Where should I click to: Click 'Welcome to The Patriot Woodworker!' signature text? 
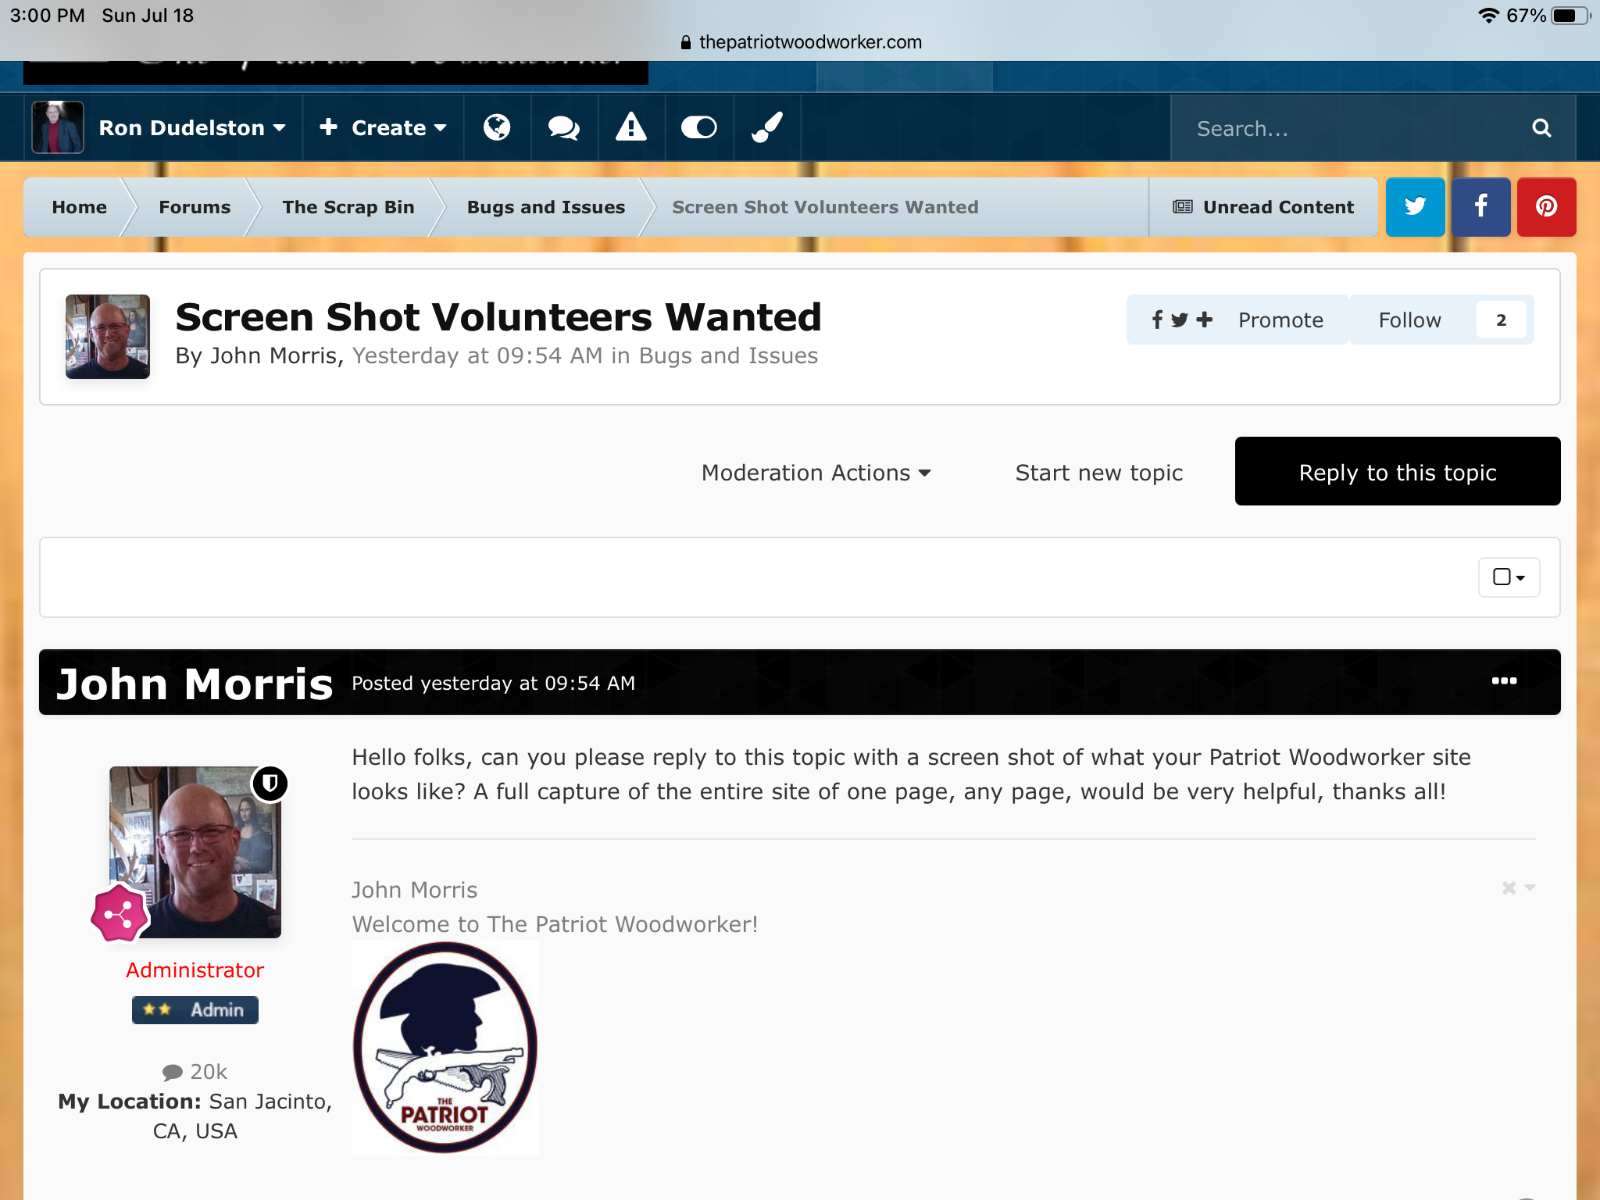[x=555, y=924]
